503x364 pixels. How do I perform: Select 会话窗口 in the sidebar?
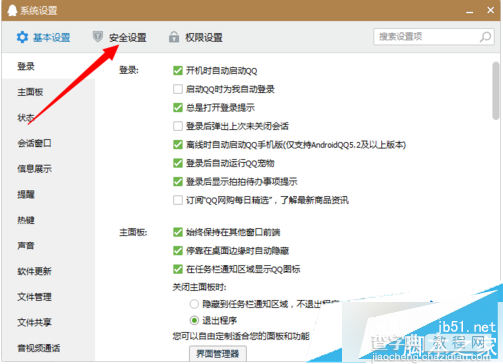pos(49,143)
